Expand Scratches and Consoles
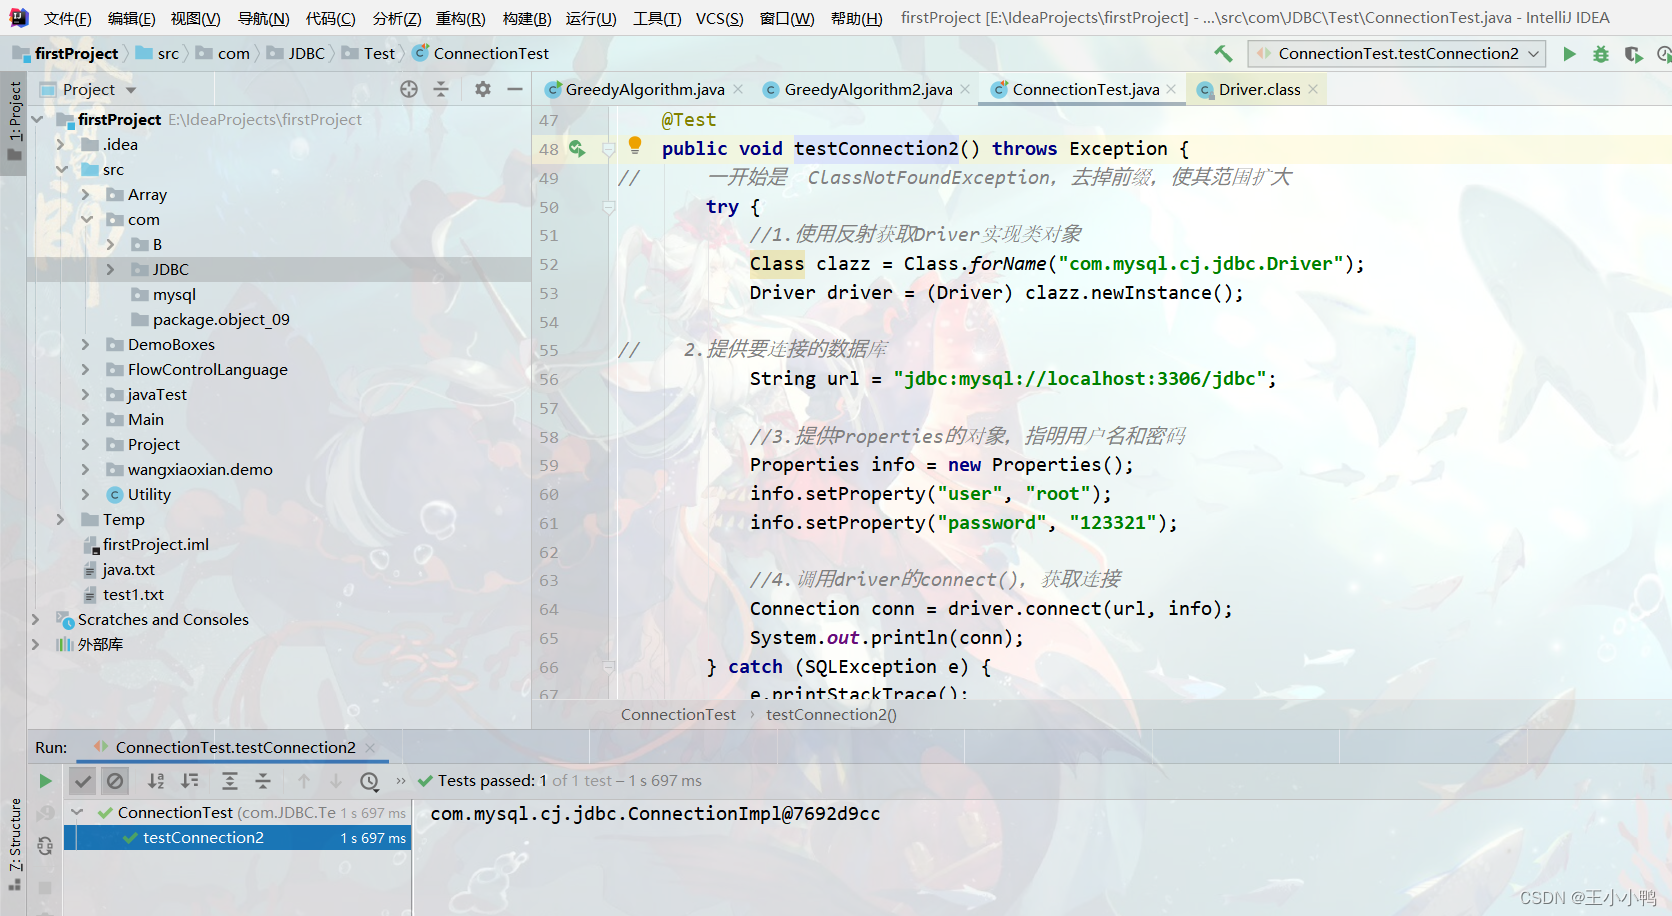Viewport: 1672px width, 916px height. pos(36,620)
